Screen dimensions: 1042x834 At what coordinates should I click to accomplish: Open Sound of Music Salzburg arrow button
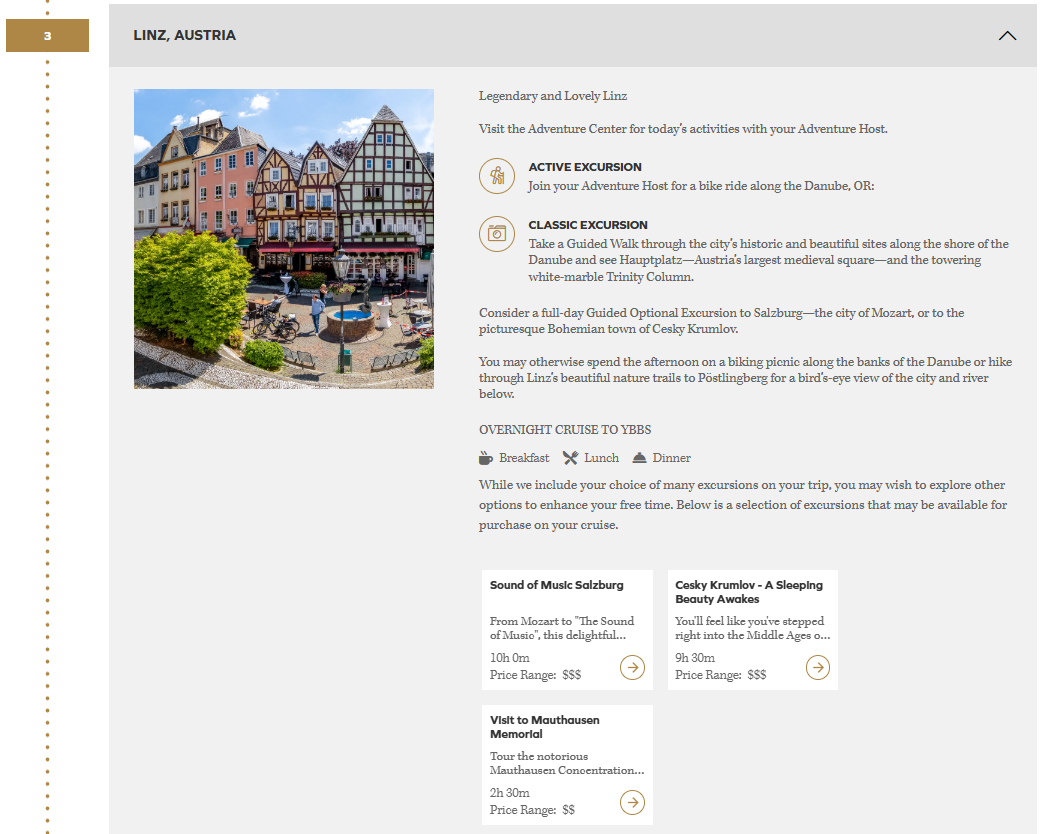(632, 667)
